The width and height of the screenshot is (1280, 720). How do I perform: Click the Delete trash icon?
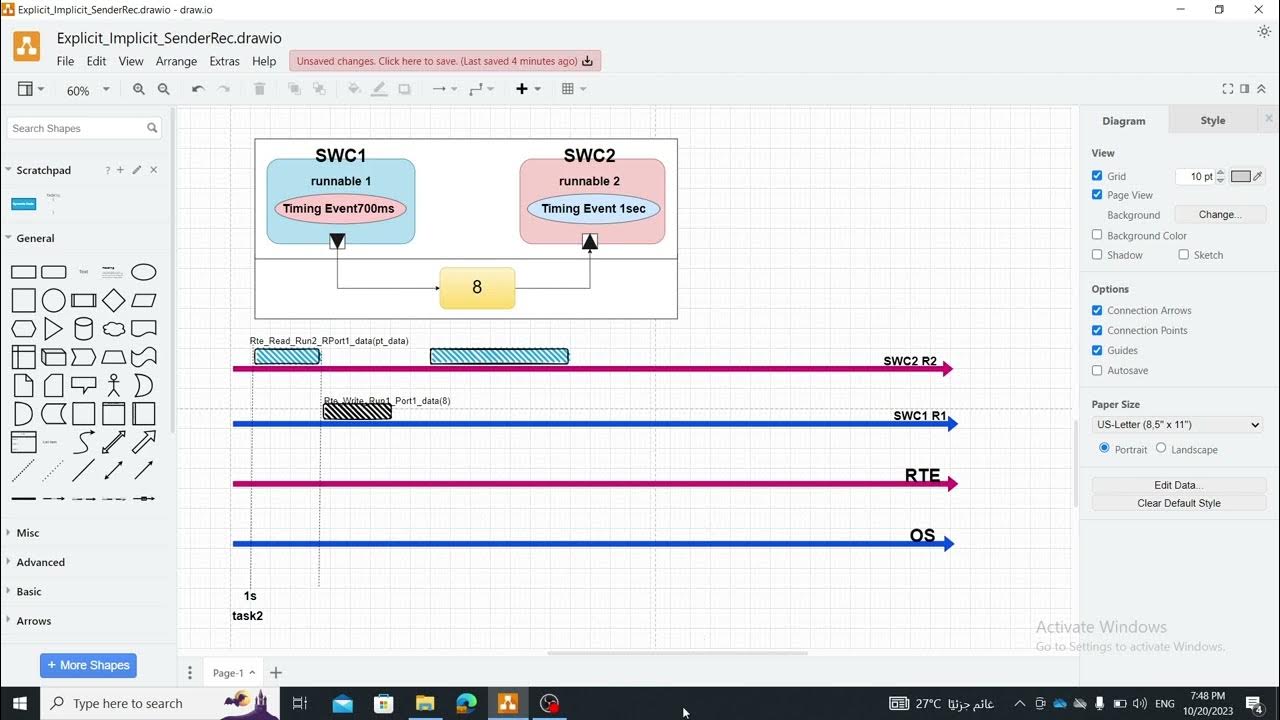[x=260, y=89]
